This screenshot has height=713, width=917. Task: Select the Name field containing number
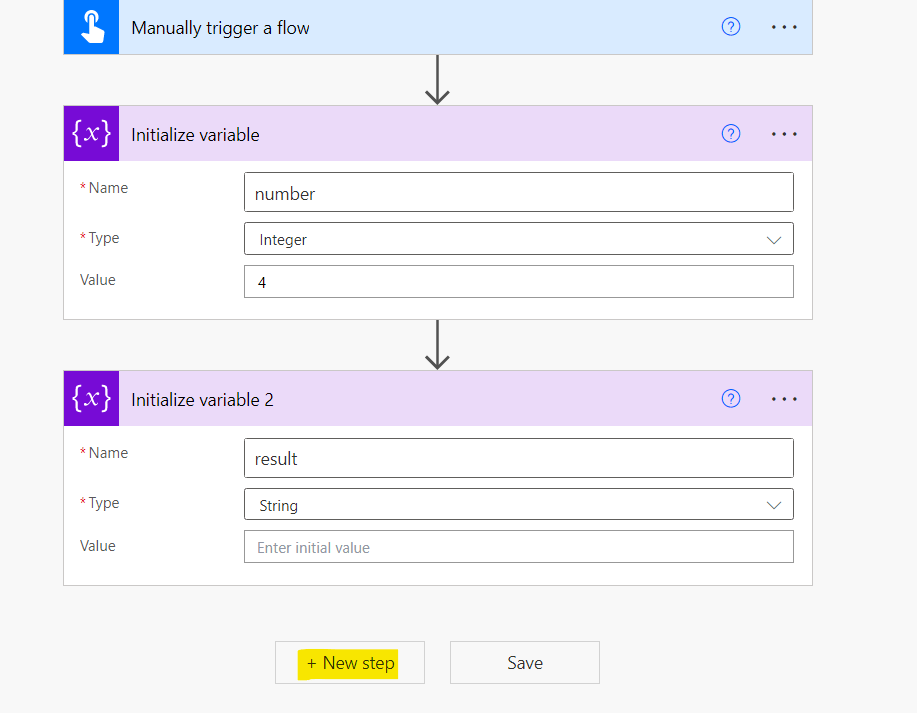coord(519,191)
